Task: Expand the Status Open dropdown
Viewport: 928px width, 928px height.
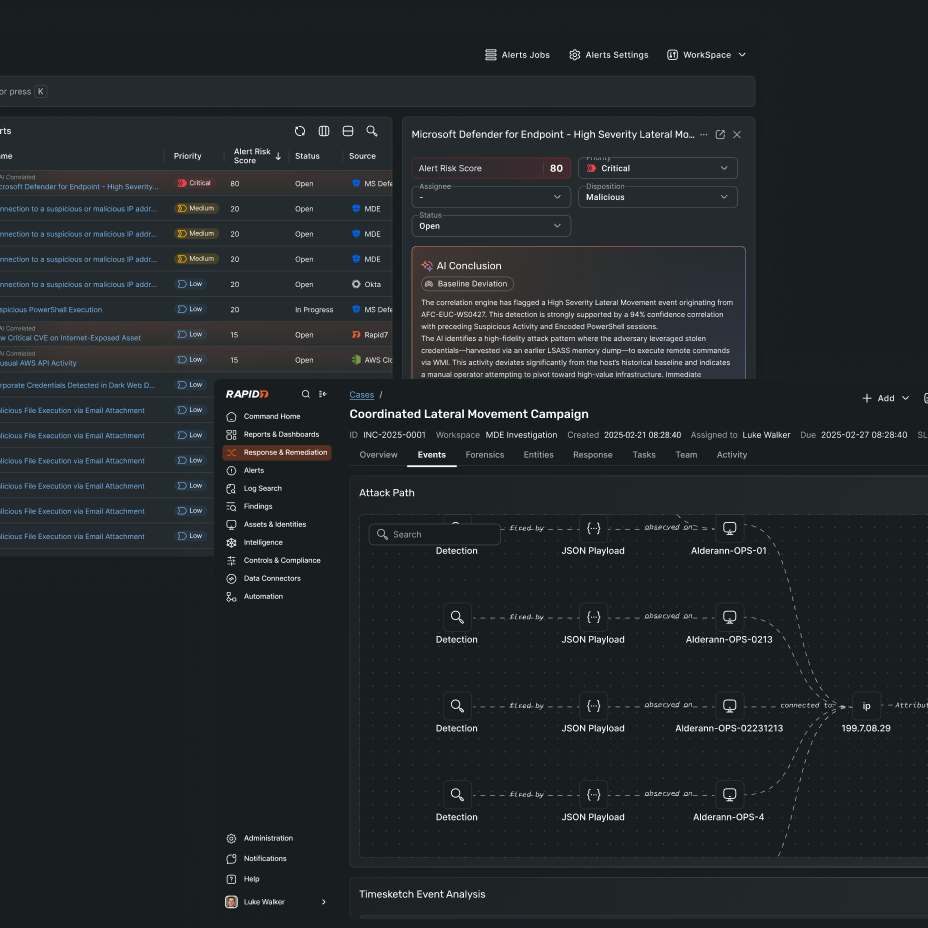Action: 491,226
